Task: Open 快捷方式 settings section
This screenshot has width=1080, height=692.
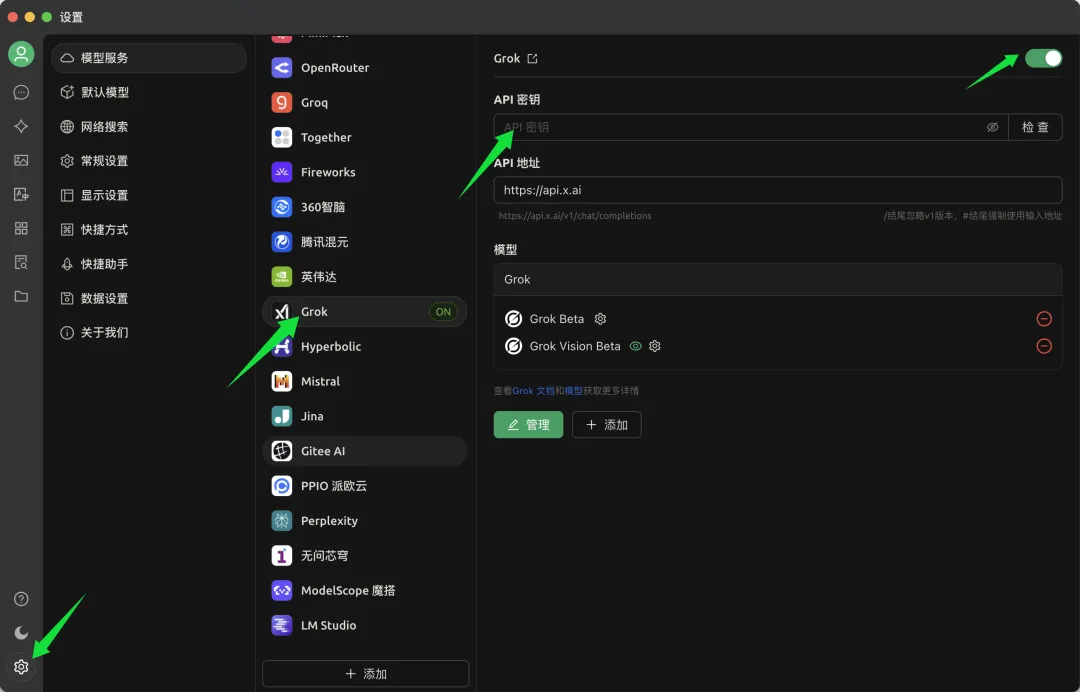Action: pyautogui.click(x=149, y=229)
